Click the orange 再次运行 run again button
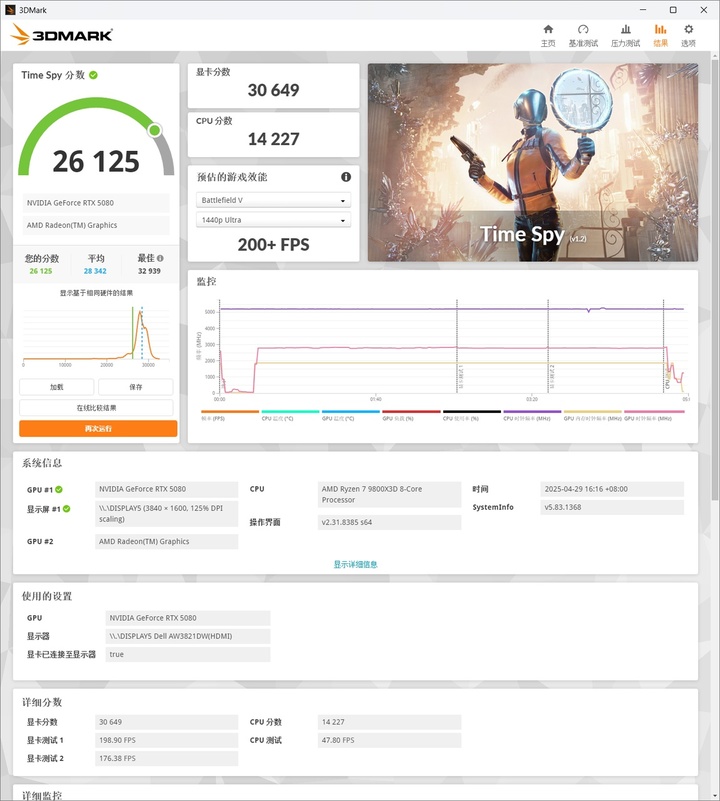 98,429
